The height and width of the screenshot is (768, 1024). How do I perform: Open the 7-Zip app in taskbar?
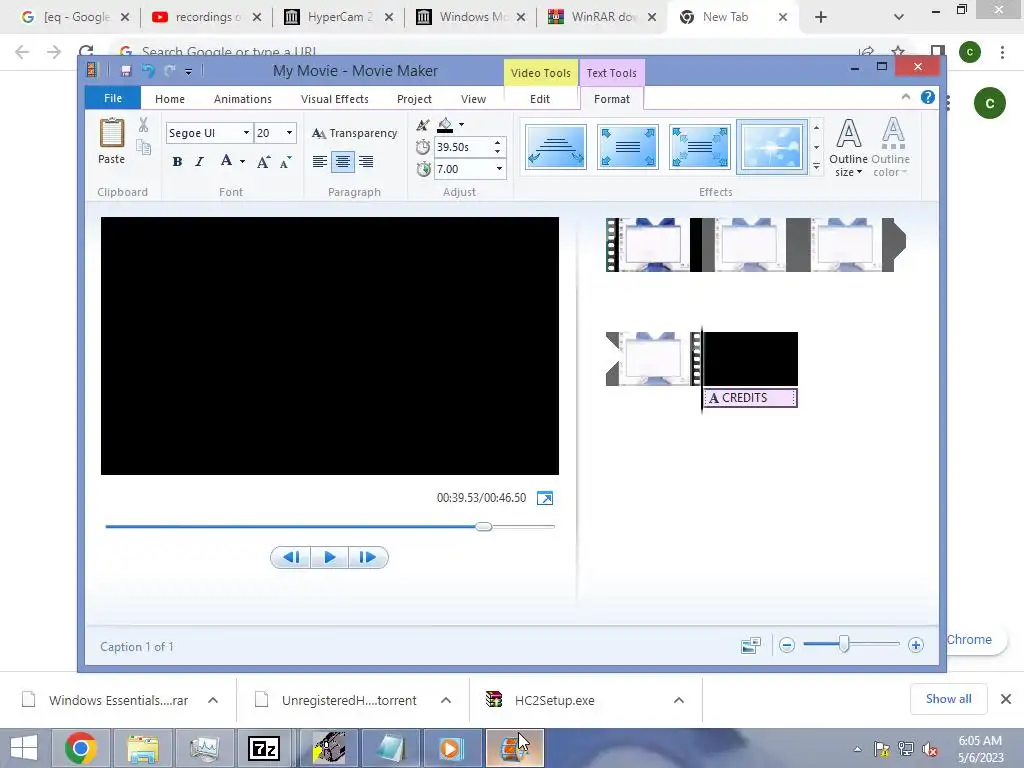pos(264,748)
